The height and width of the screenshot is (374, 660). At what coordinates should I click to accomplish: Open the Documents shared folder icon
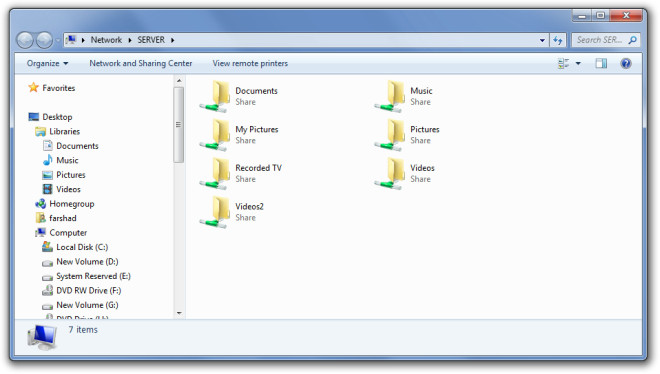[216, 97]
